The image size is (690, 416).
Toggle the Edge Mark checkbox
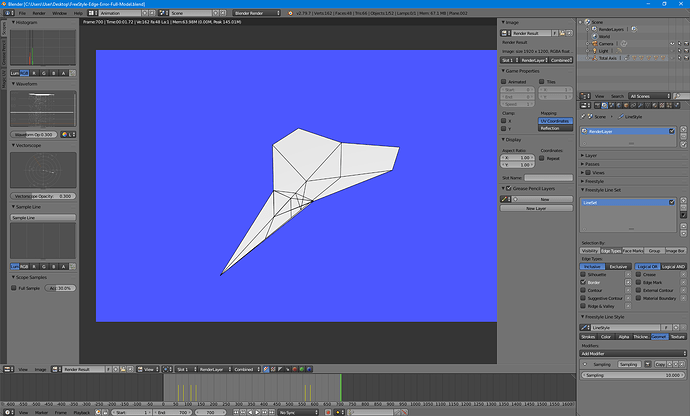[x=638, y=282]
